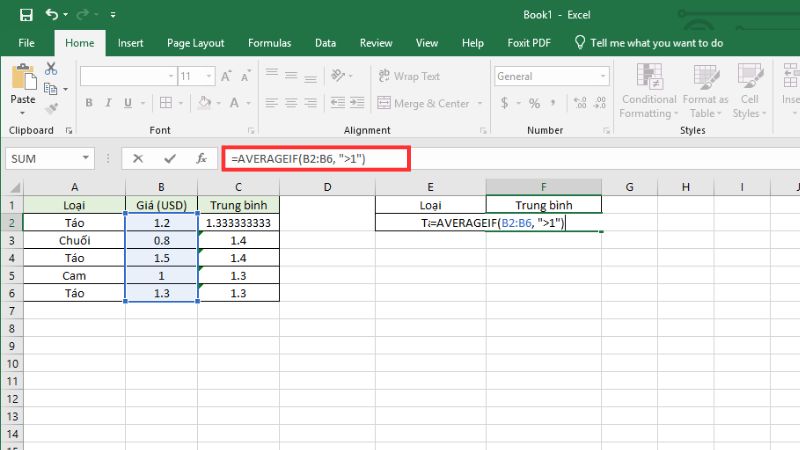Cancel the formula entry with X icon
800x450 pixels.
click(x=138, y=158)
